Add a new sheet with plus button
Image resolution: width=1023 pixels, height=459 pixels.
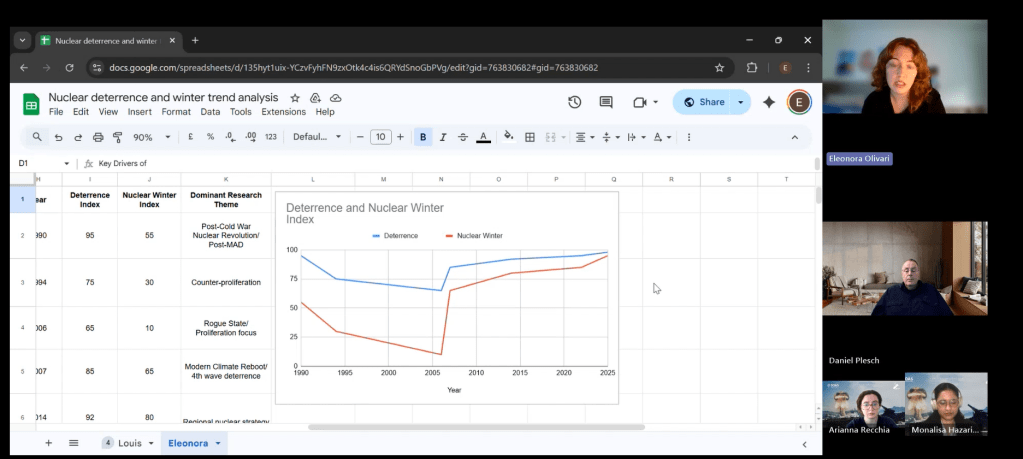48,443
